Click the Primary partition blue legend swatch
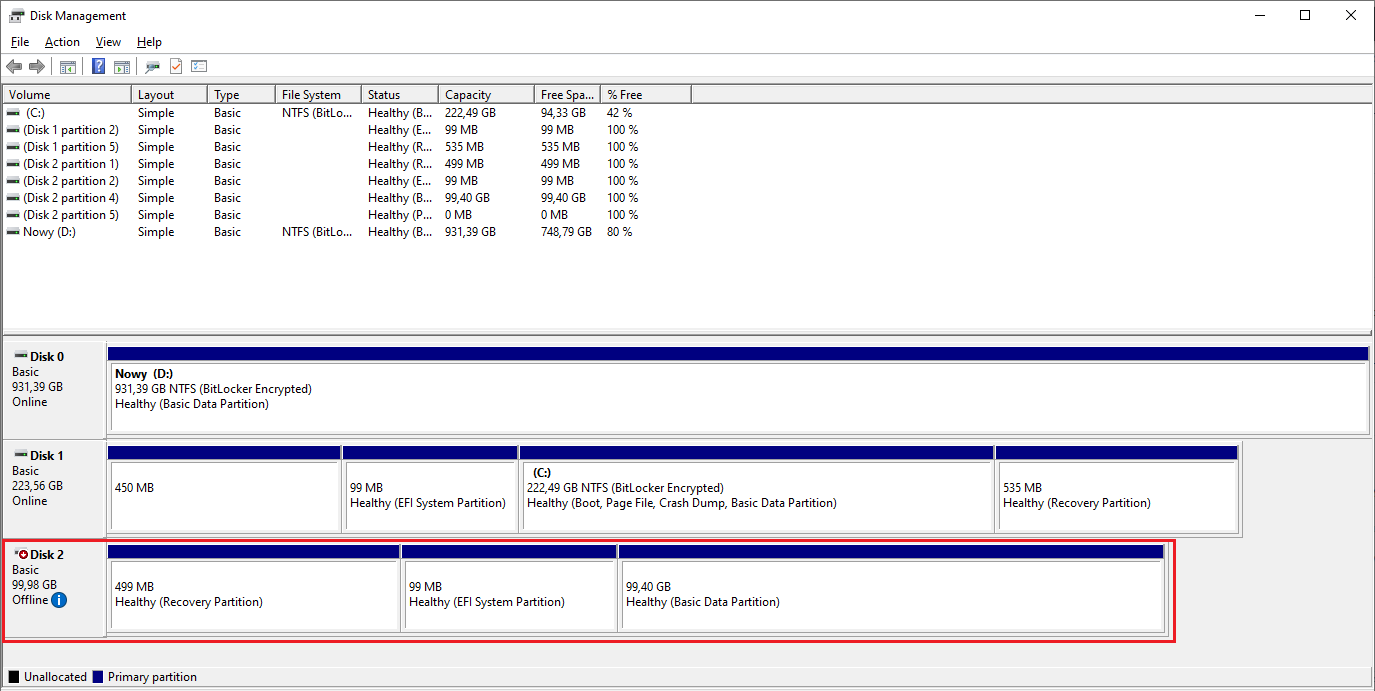The image size is (1375, 691). point(98,677)
